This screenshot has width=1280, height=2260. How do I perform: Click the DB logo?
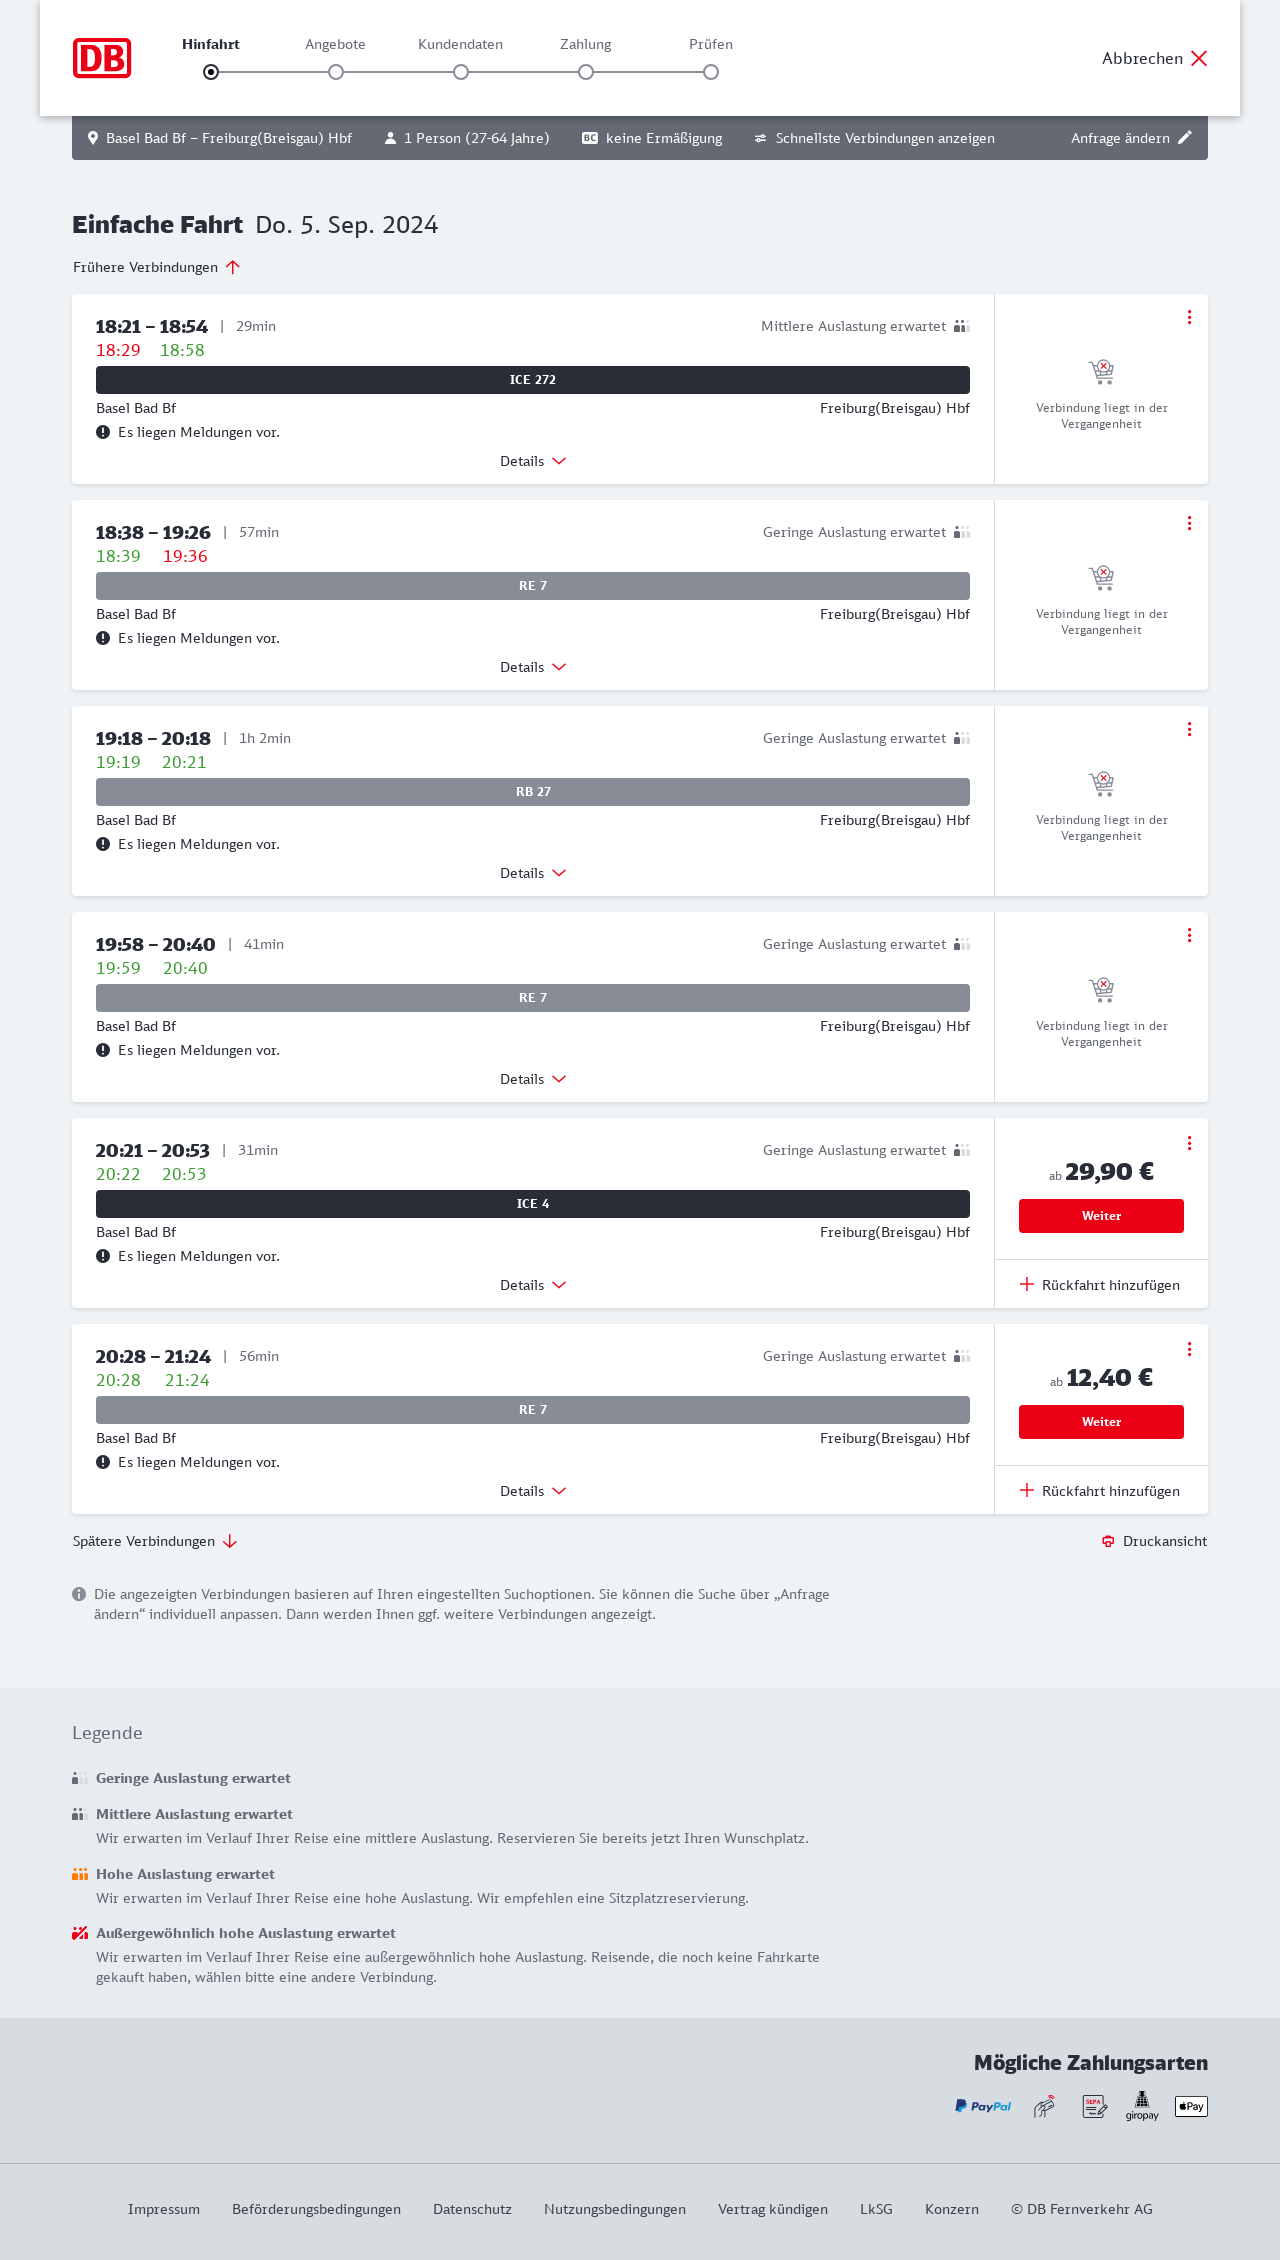102,58
